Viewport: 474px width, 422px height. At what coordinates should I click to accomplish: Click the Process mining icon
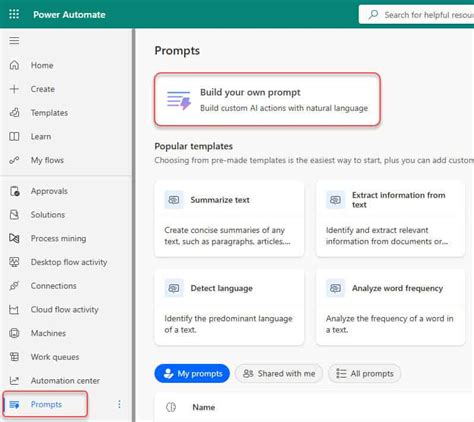click(x=14, y=238)
